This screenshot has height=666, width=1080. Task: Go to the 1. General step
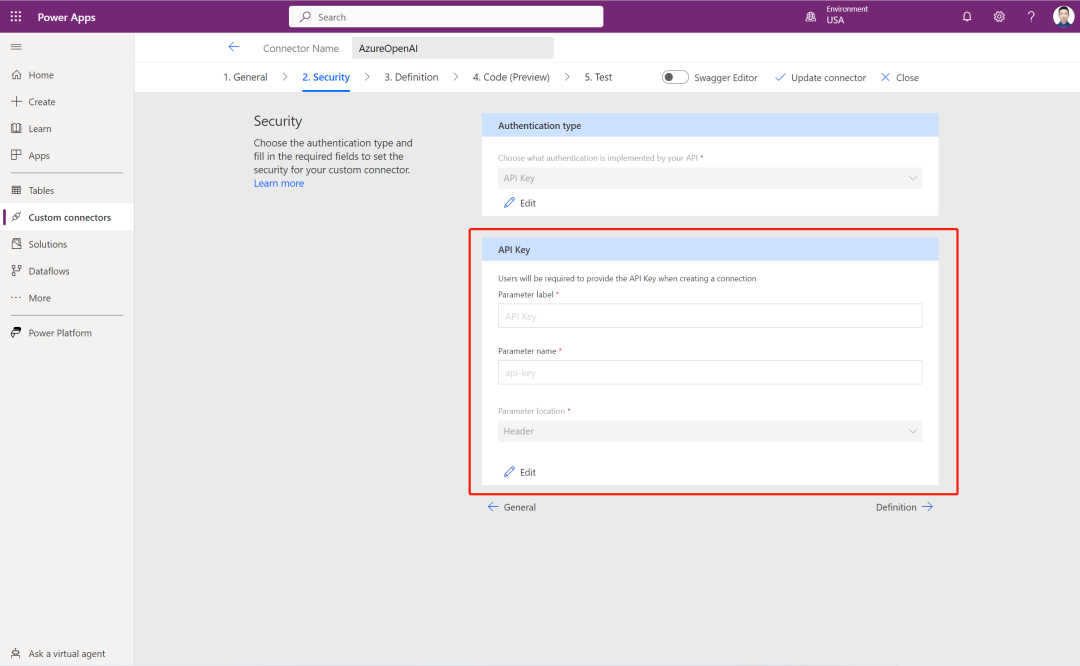pos(245,77)
